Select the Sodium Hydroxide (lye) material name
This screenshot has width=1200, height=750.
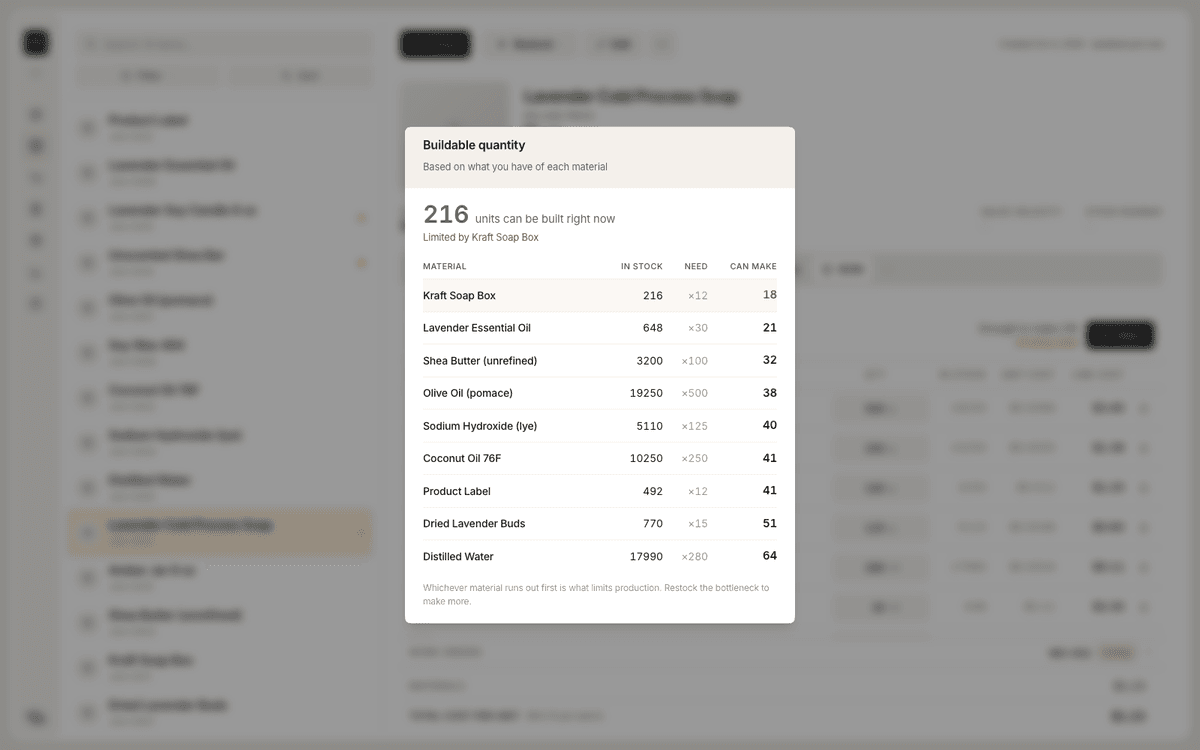(x=480, y=426)
